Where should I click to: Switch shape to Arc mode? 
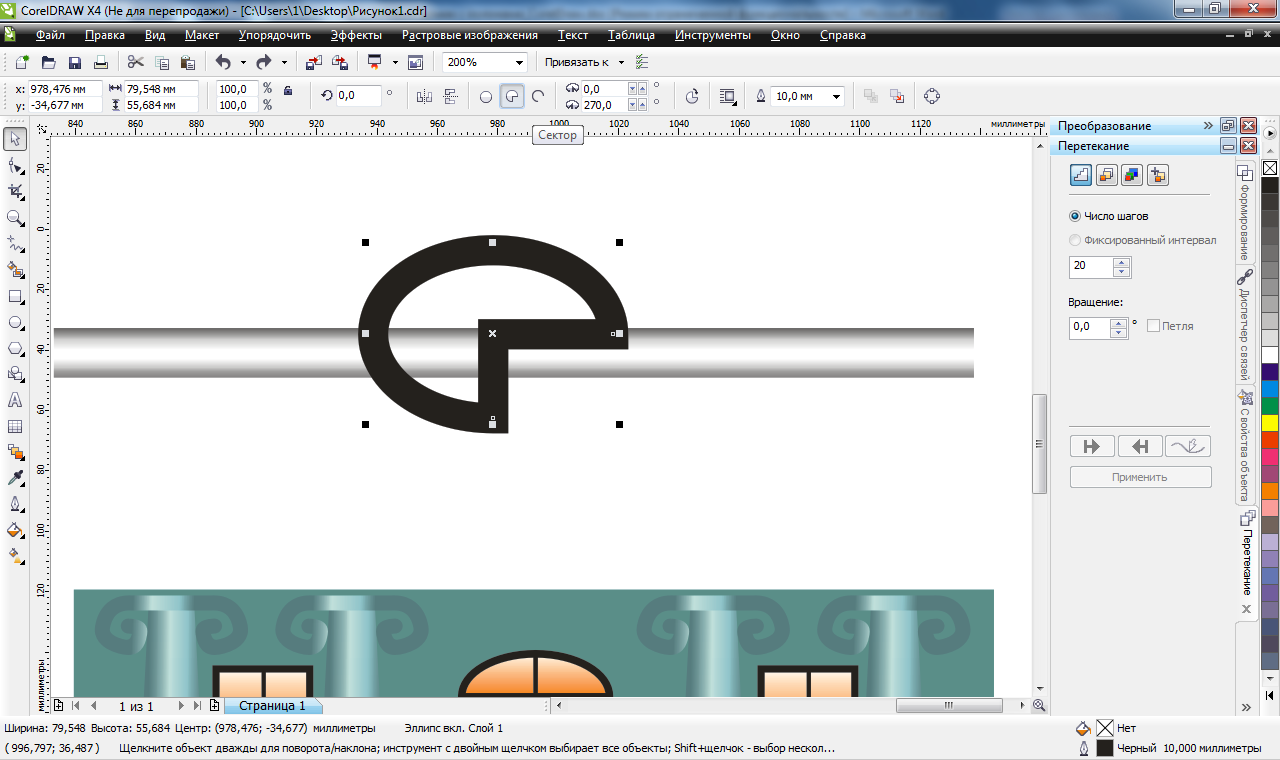pos(538,96)
